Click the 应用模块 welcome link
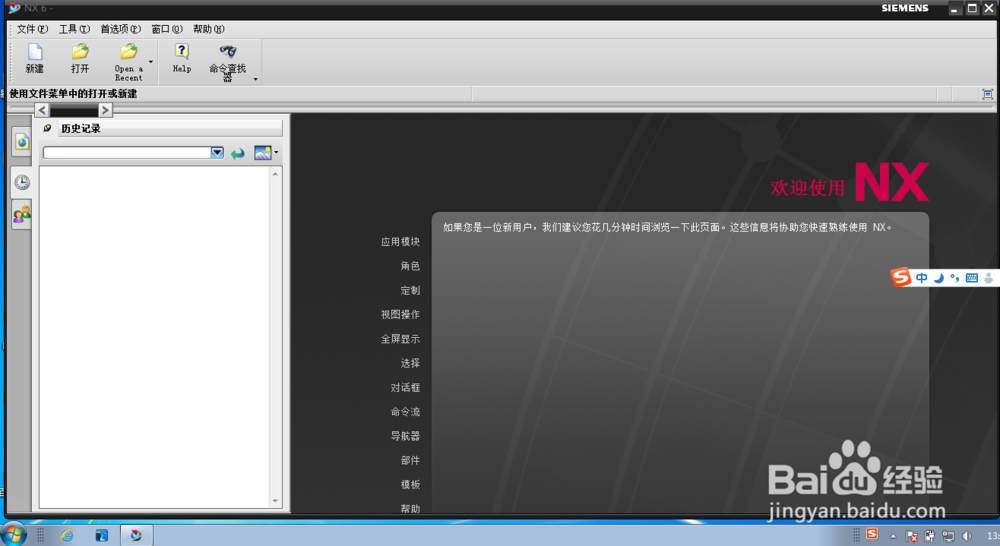The width and height of the screenshot is (1000, 546). pyautogui.click(x=401, y=242)
